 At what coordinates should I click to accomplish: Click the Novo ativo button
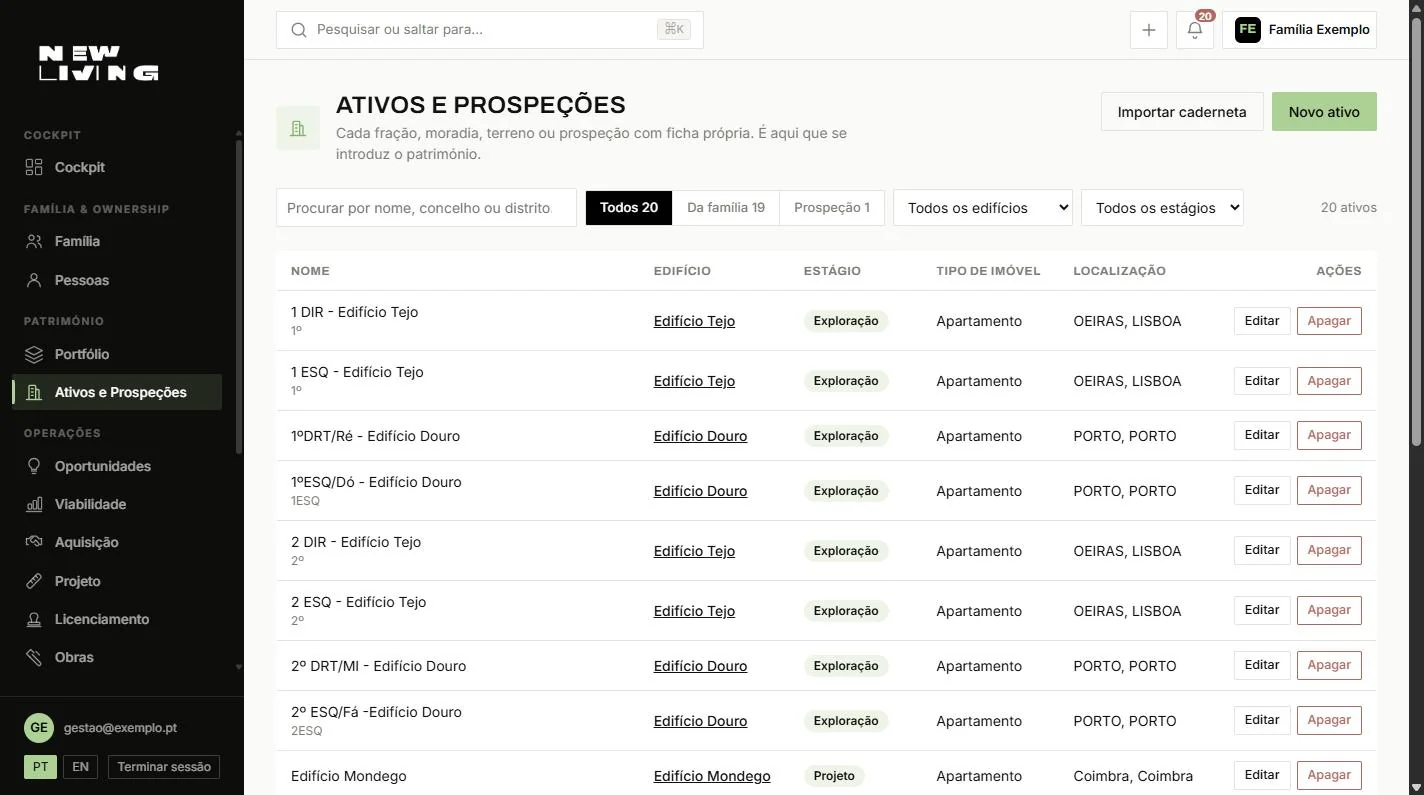[1324, 112]
